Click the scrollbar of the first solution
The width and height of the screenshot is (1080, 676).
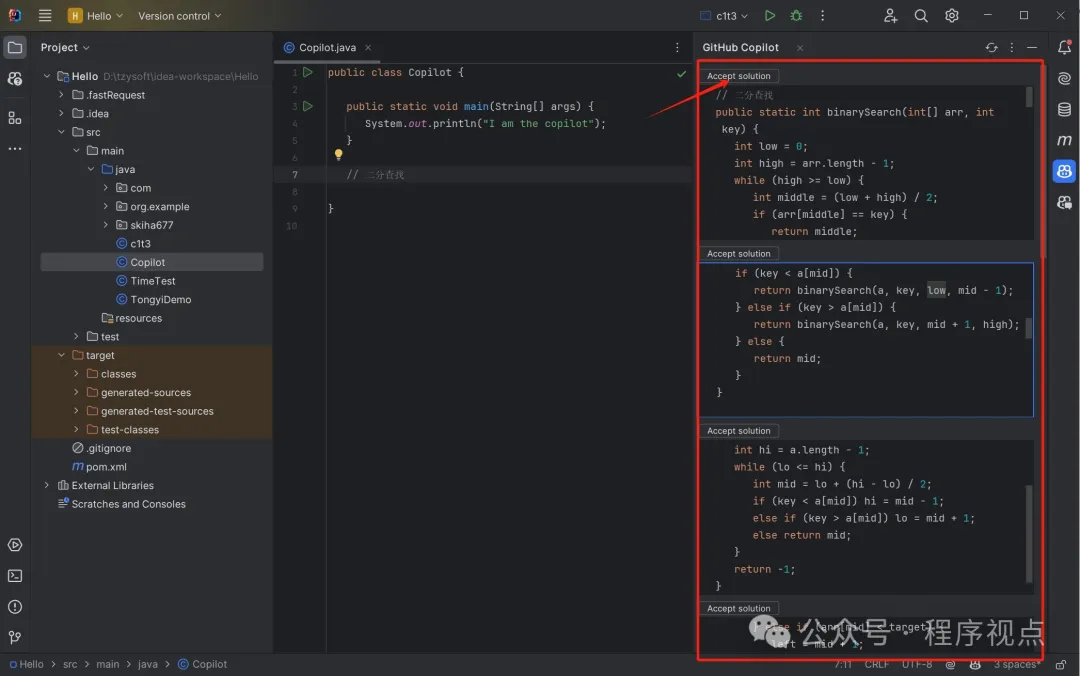[x=1029, y=96]
